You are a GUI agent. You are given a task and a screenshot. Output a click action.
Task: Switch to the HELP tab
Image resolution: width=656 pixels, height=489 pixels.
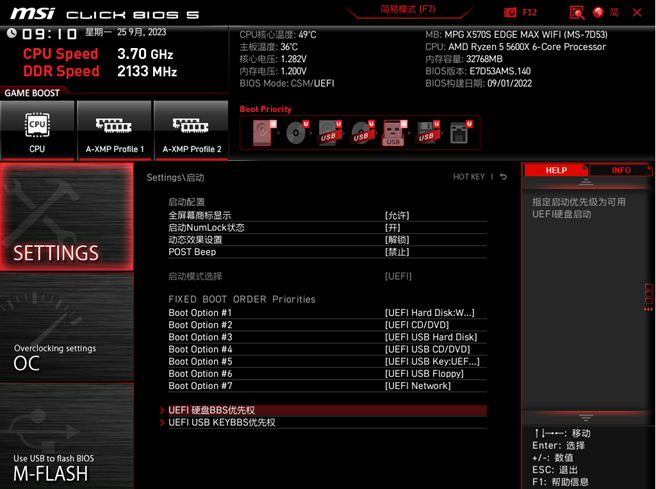556,170
